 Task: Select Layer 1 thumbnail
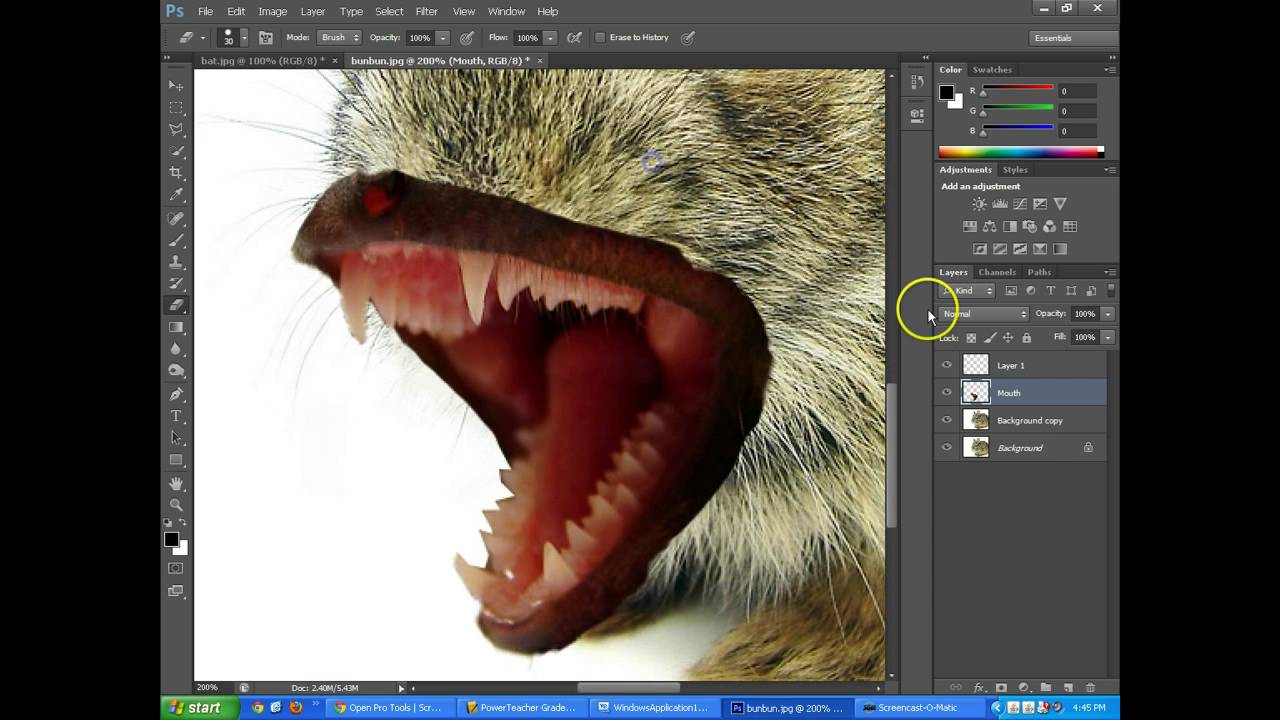click(975, 365)
